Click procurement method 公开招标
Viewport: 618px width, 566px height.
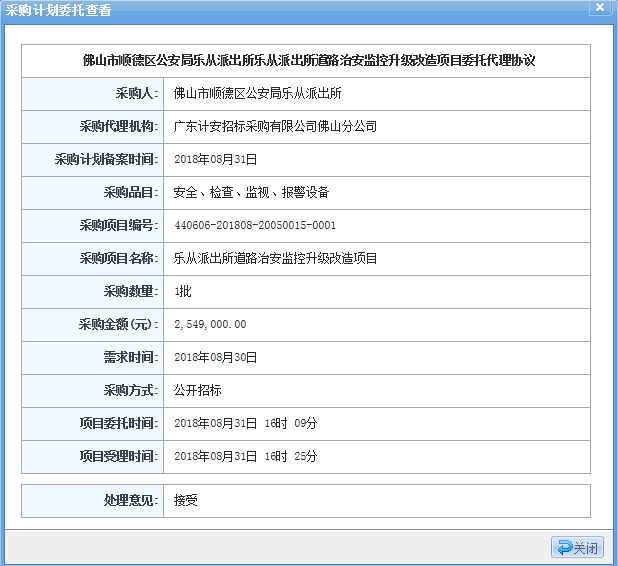pyautogui.click(x=197, y=391)
